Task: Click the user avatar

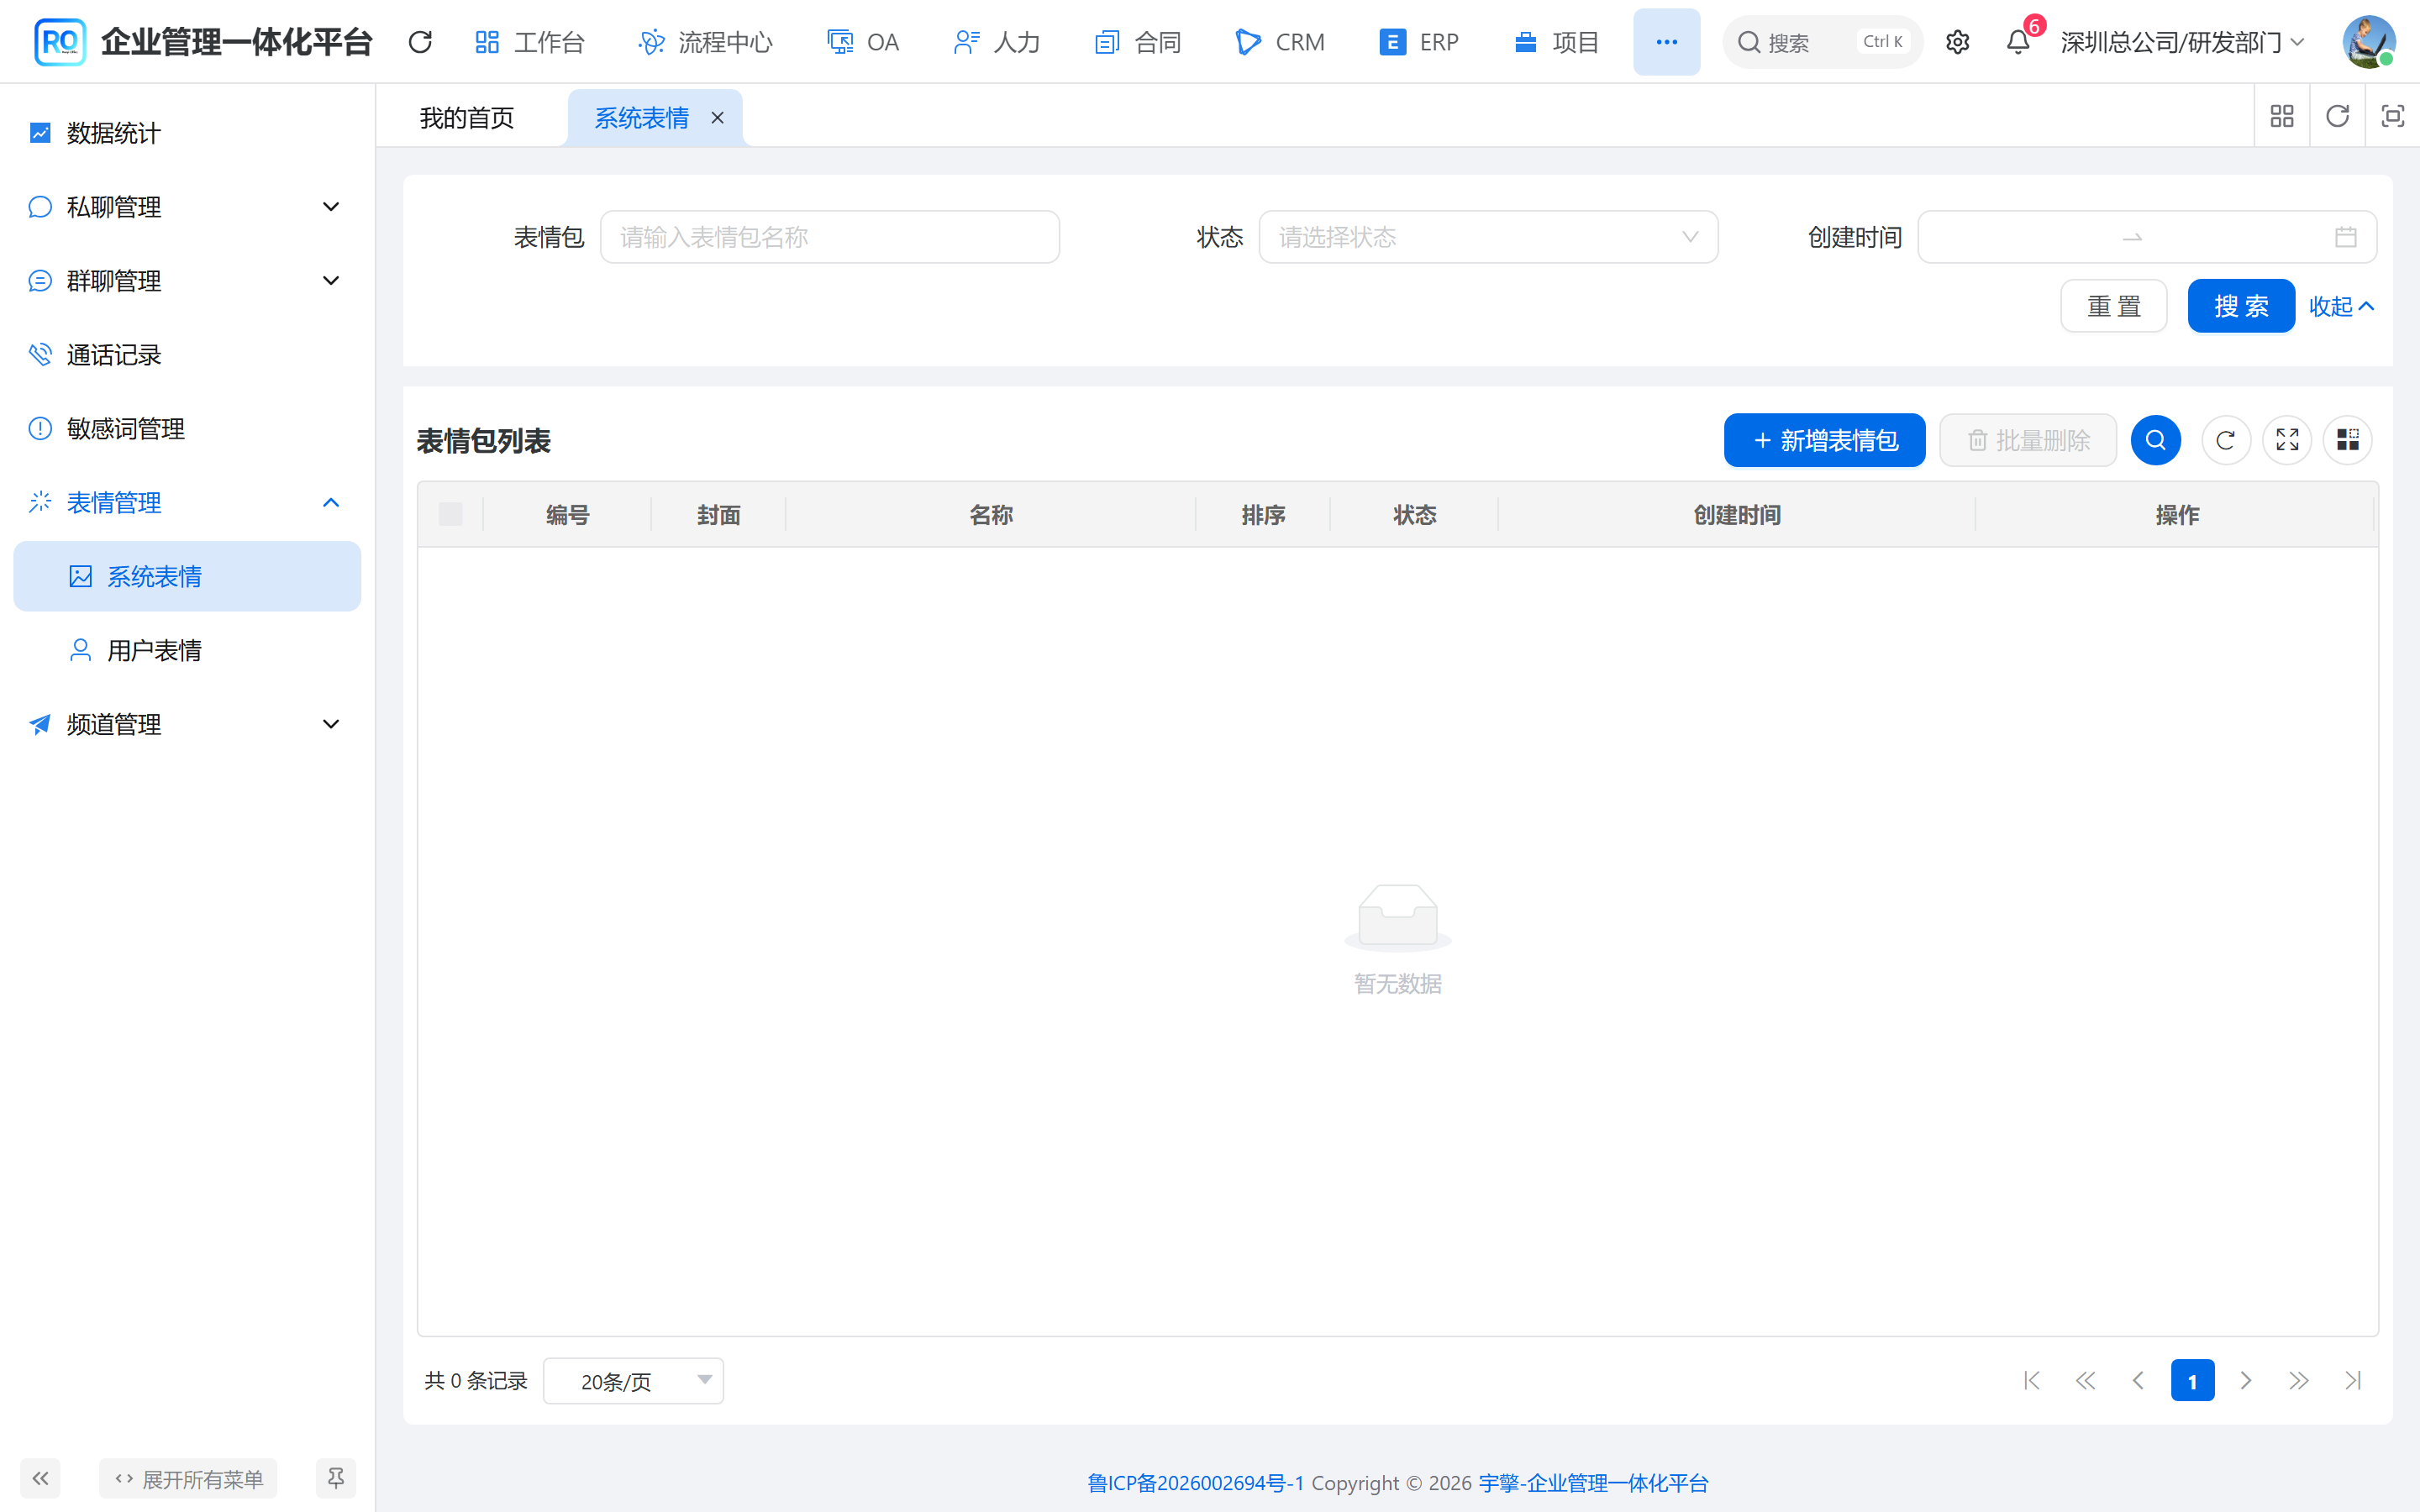Action: (2368, 42)
